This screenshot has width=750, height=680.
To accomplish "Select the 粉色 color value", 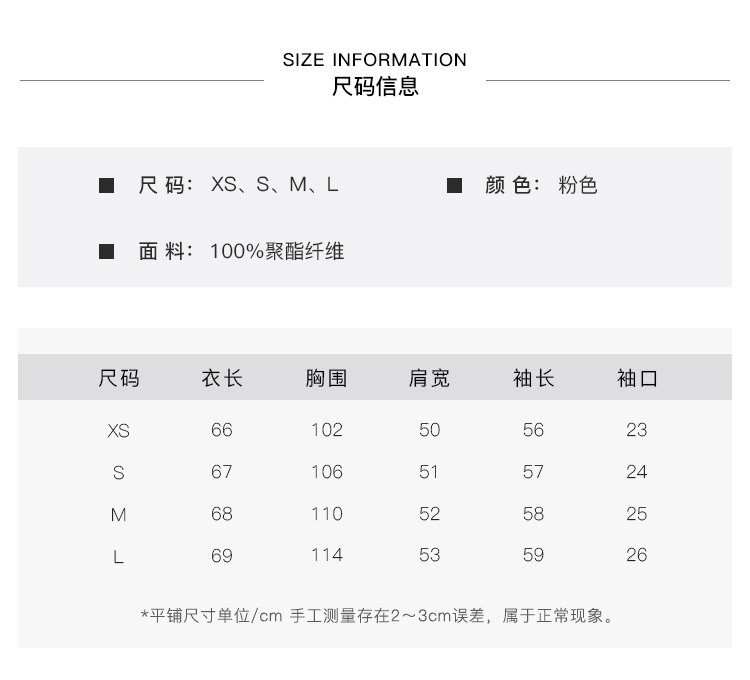I will point(578,186).
